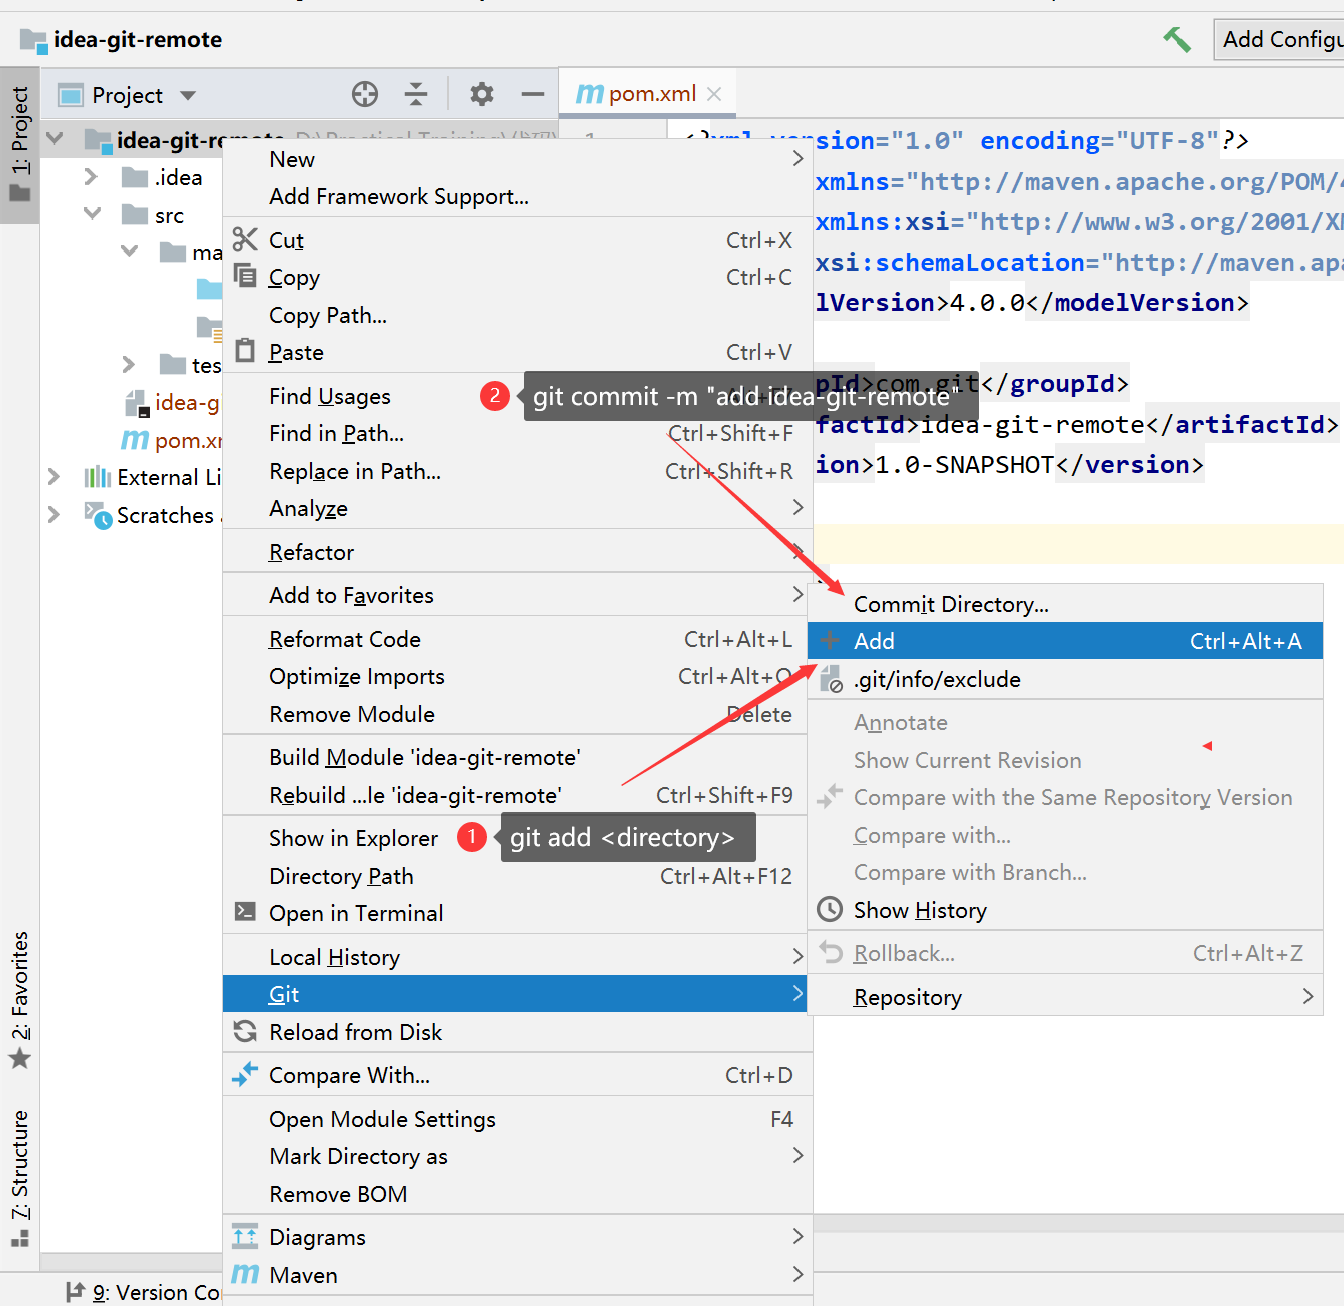Viewport: 1344px width, 1306px height.
Task: Click the .git/info/exclude file icon
Action: 831,680
